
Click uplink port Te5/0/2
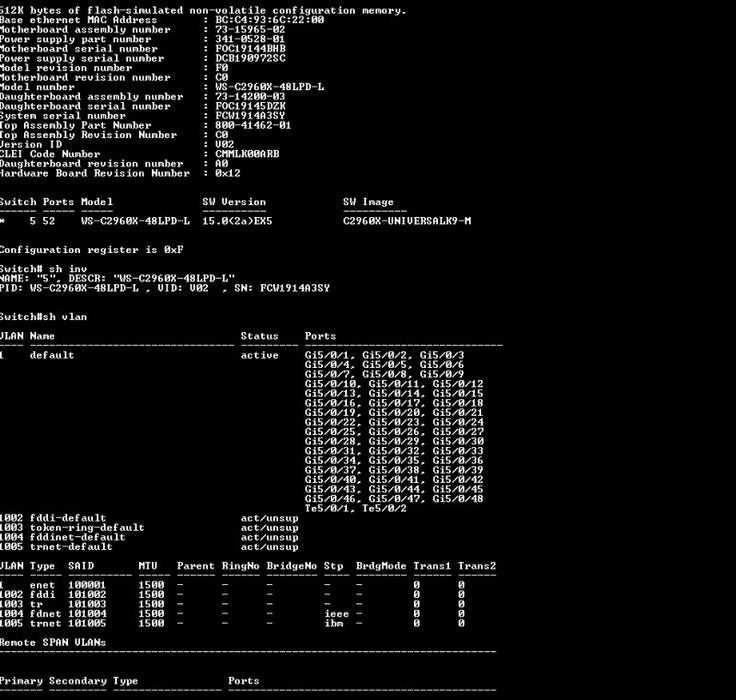click(x=384, y=508)
